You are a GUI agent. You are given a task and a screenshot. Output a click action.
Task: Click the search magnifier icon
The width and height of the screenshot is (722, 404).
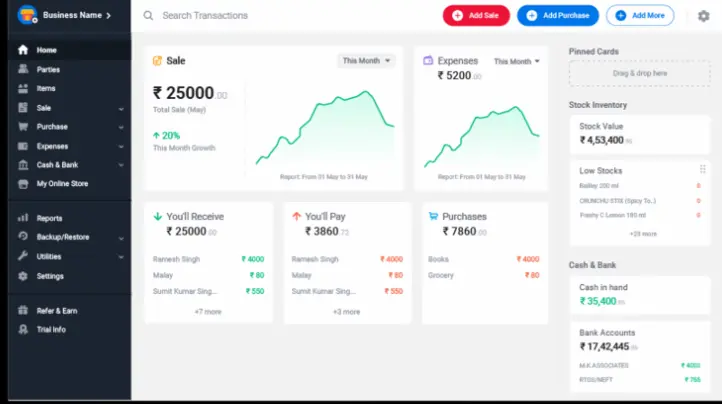tap(148, 16)
